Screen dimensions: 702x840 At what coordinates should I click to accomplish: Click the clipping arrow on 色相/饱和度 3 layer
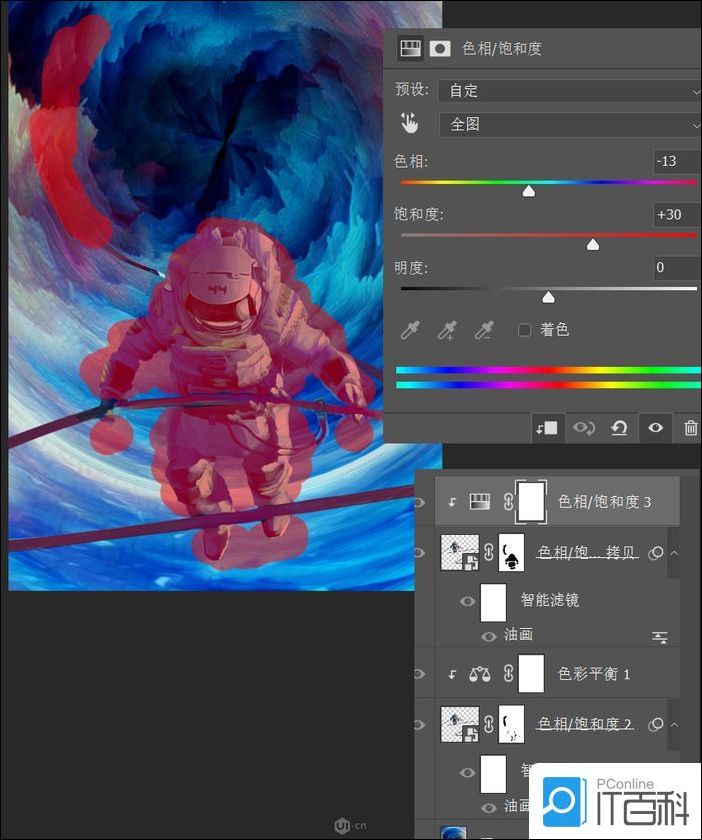(x=452, y=502)
